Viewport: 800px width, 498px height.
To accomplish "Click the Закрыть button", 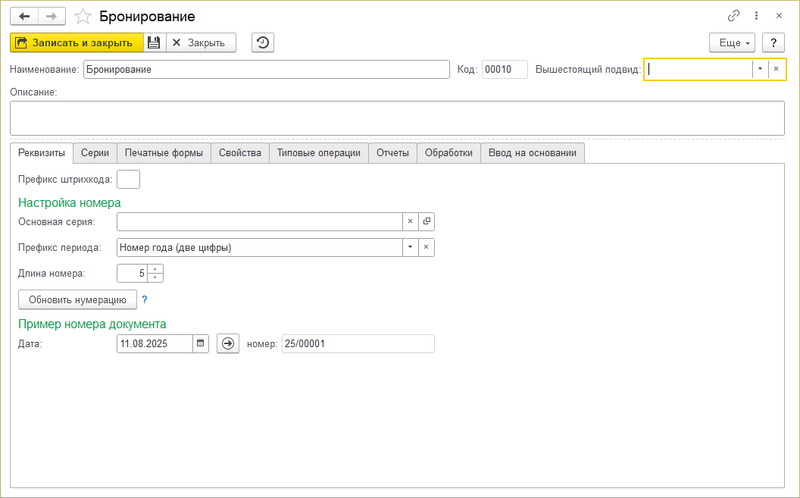I will click(201, 43).
